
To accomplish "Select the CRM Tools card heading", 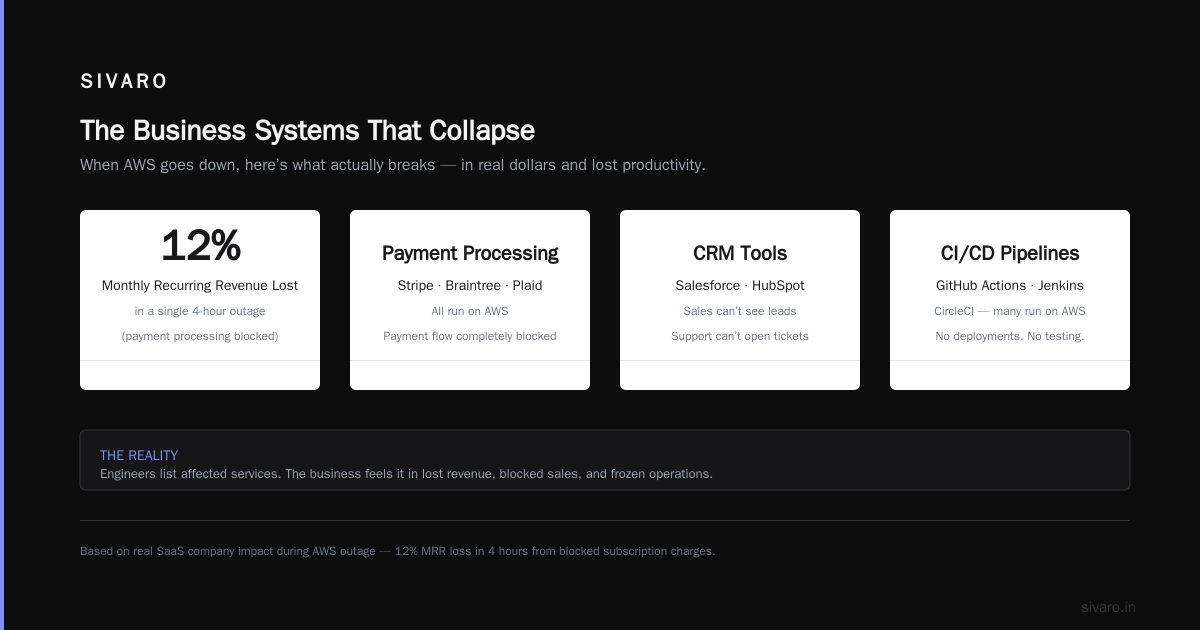I will [x=740, y=254].
